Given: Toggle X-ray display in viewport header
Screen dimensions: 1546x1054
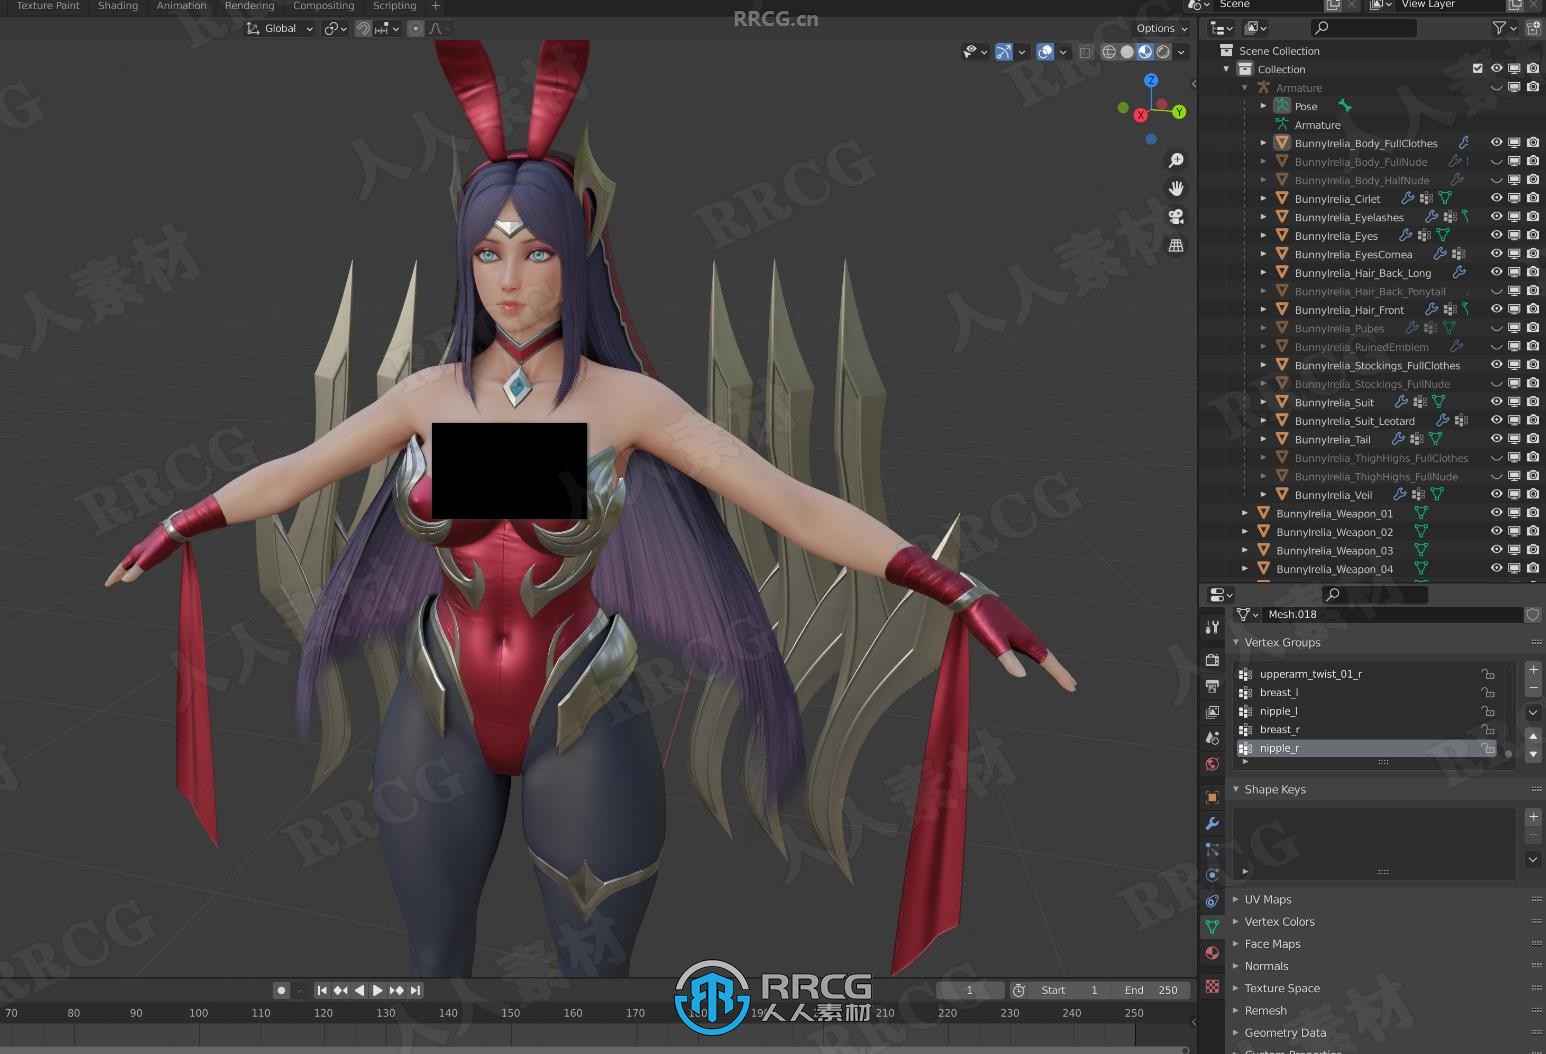Looking at the screenshot, I should [1086, 52].
